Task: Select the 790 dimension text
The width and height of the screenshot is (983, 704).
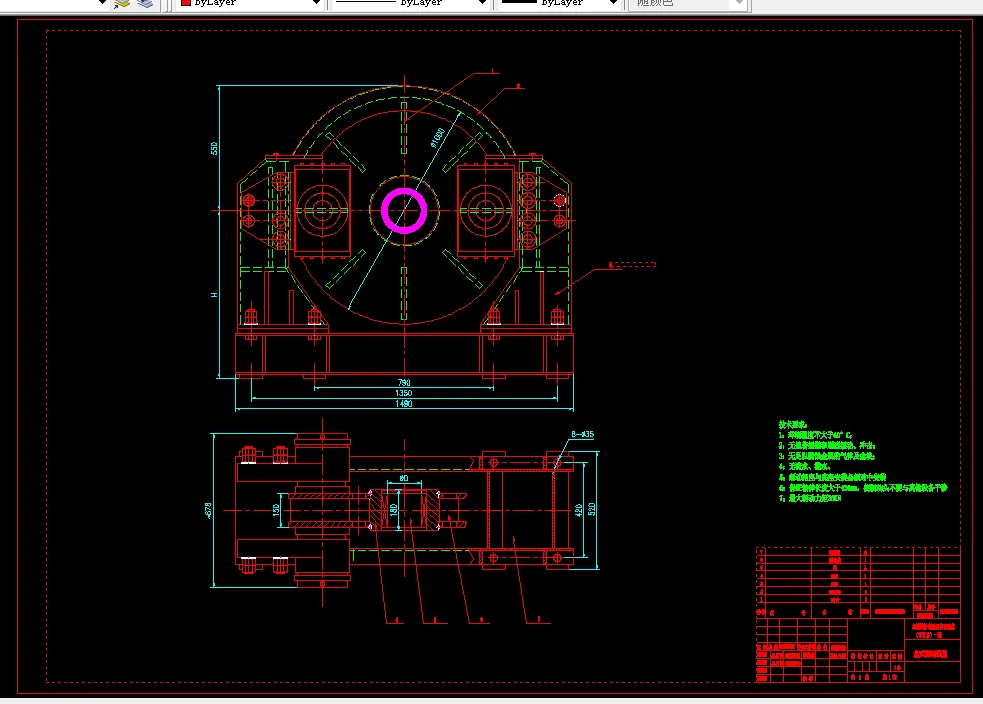Action: (404, 382)
